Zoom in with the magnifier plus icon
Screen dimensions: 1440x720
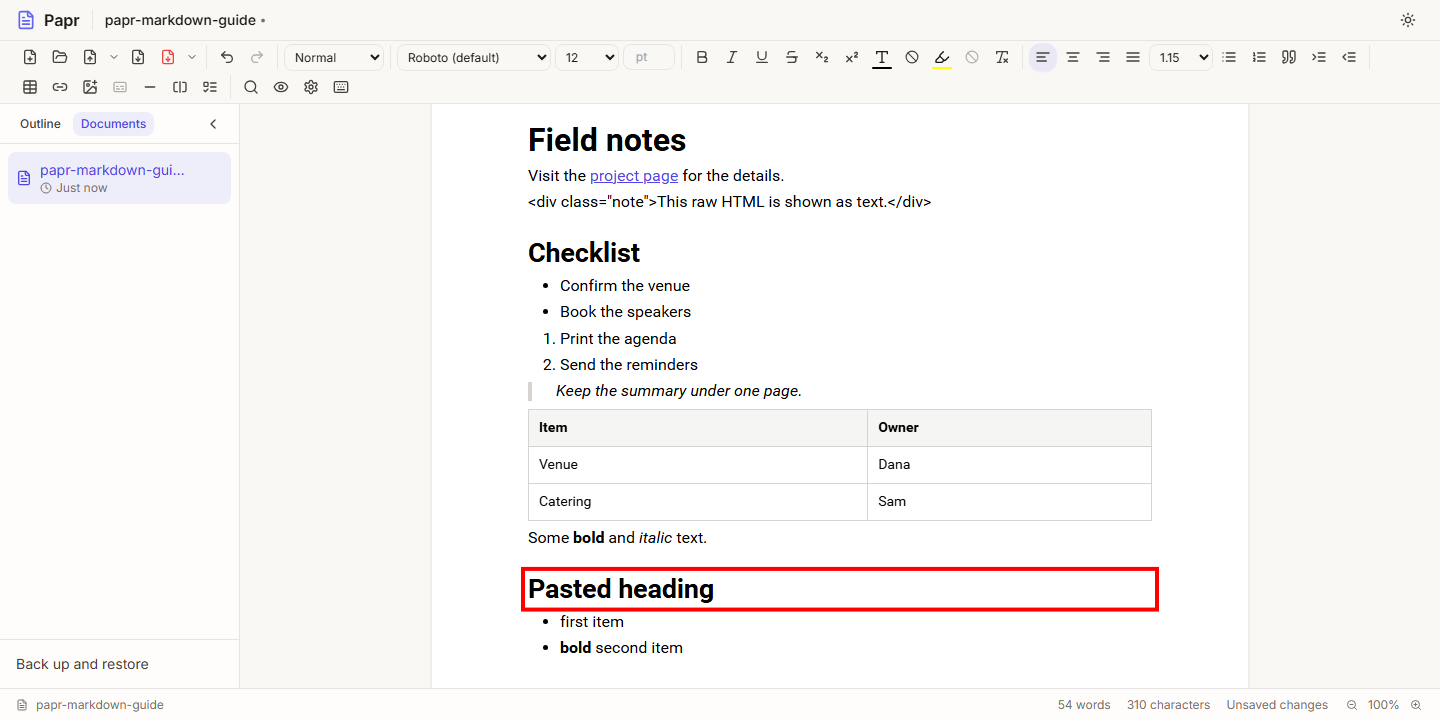coord(1416,705)
